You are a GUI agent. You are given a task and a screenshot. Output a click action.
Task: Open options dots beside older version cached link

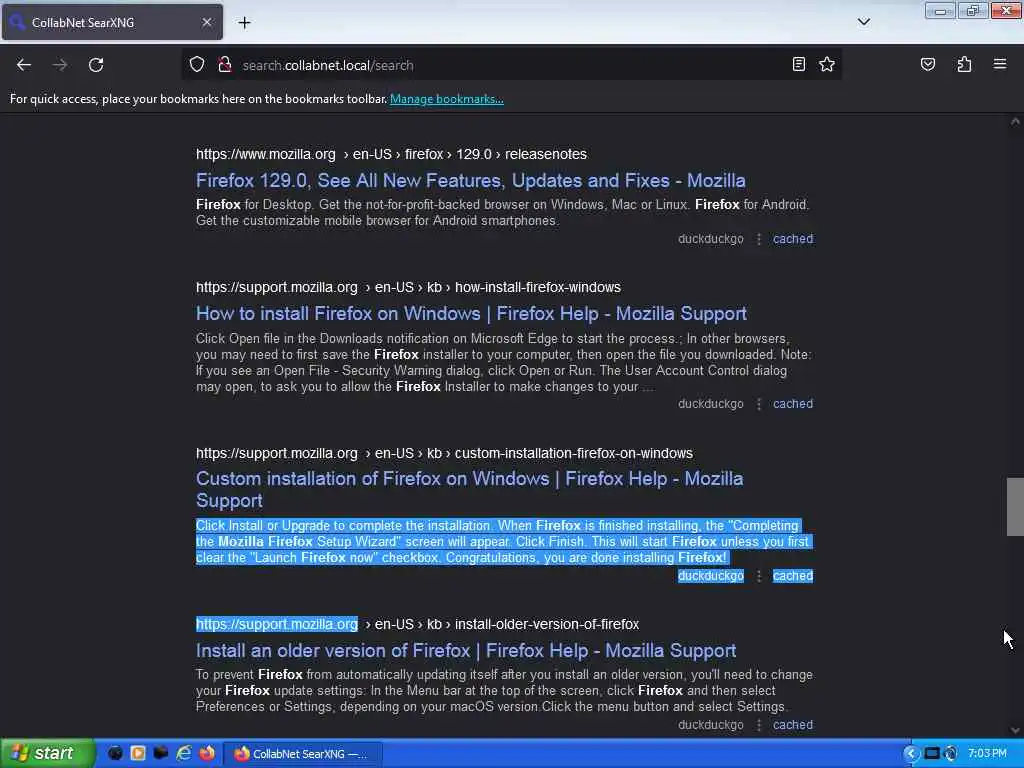tap(758, 725)
